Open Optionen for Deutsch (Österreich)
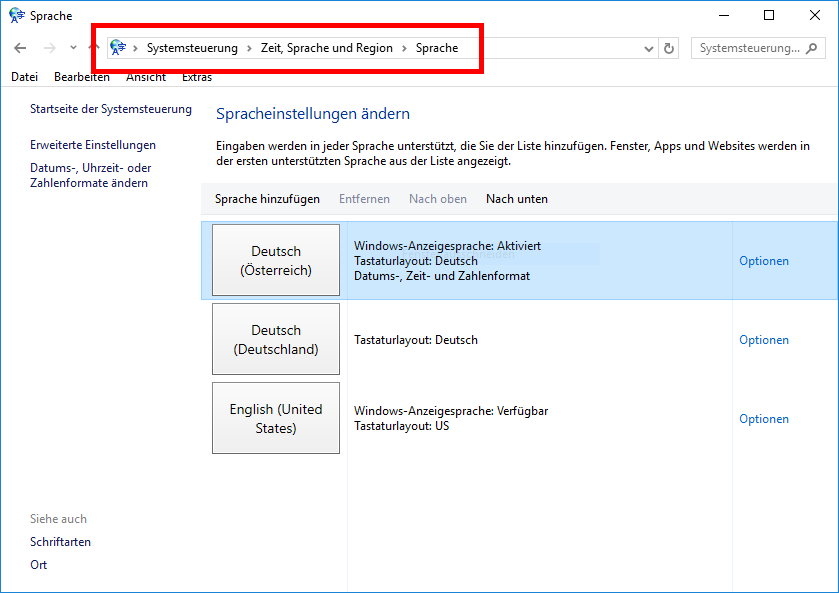This screenshot has height=593, width=839. [x=763, y=260]
